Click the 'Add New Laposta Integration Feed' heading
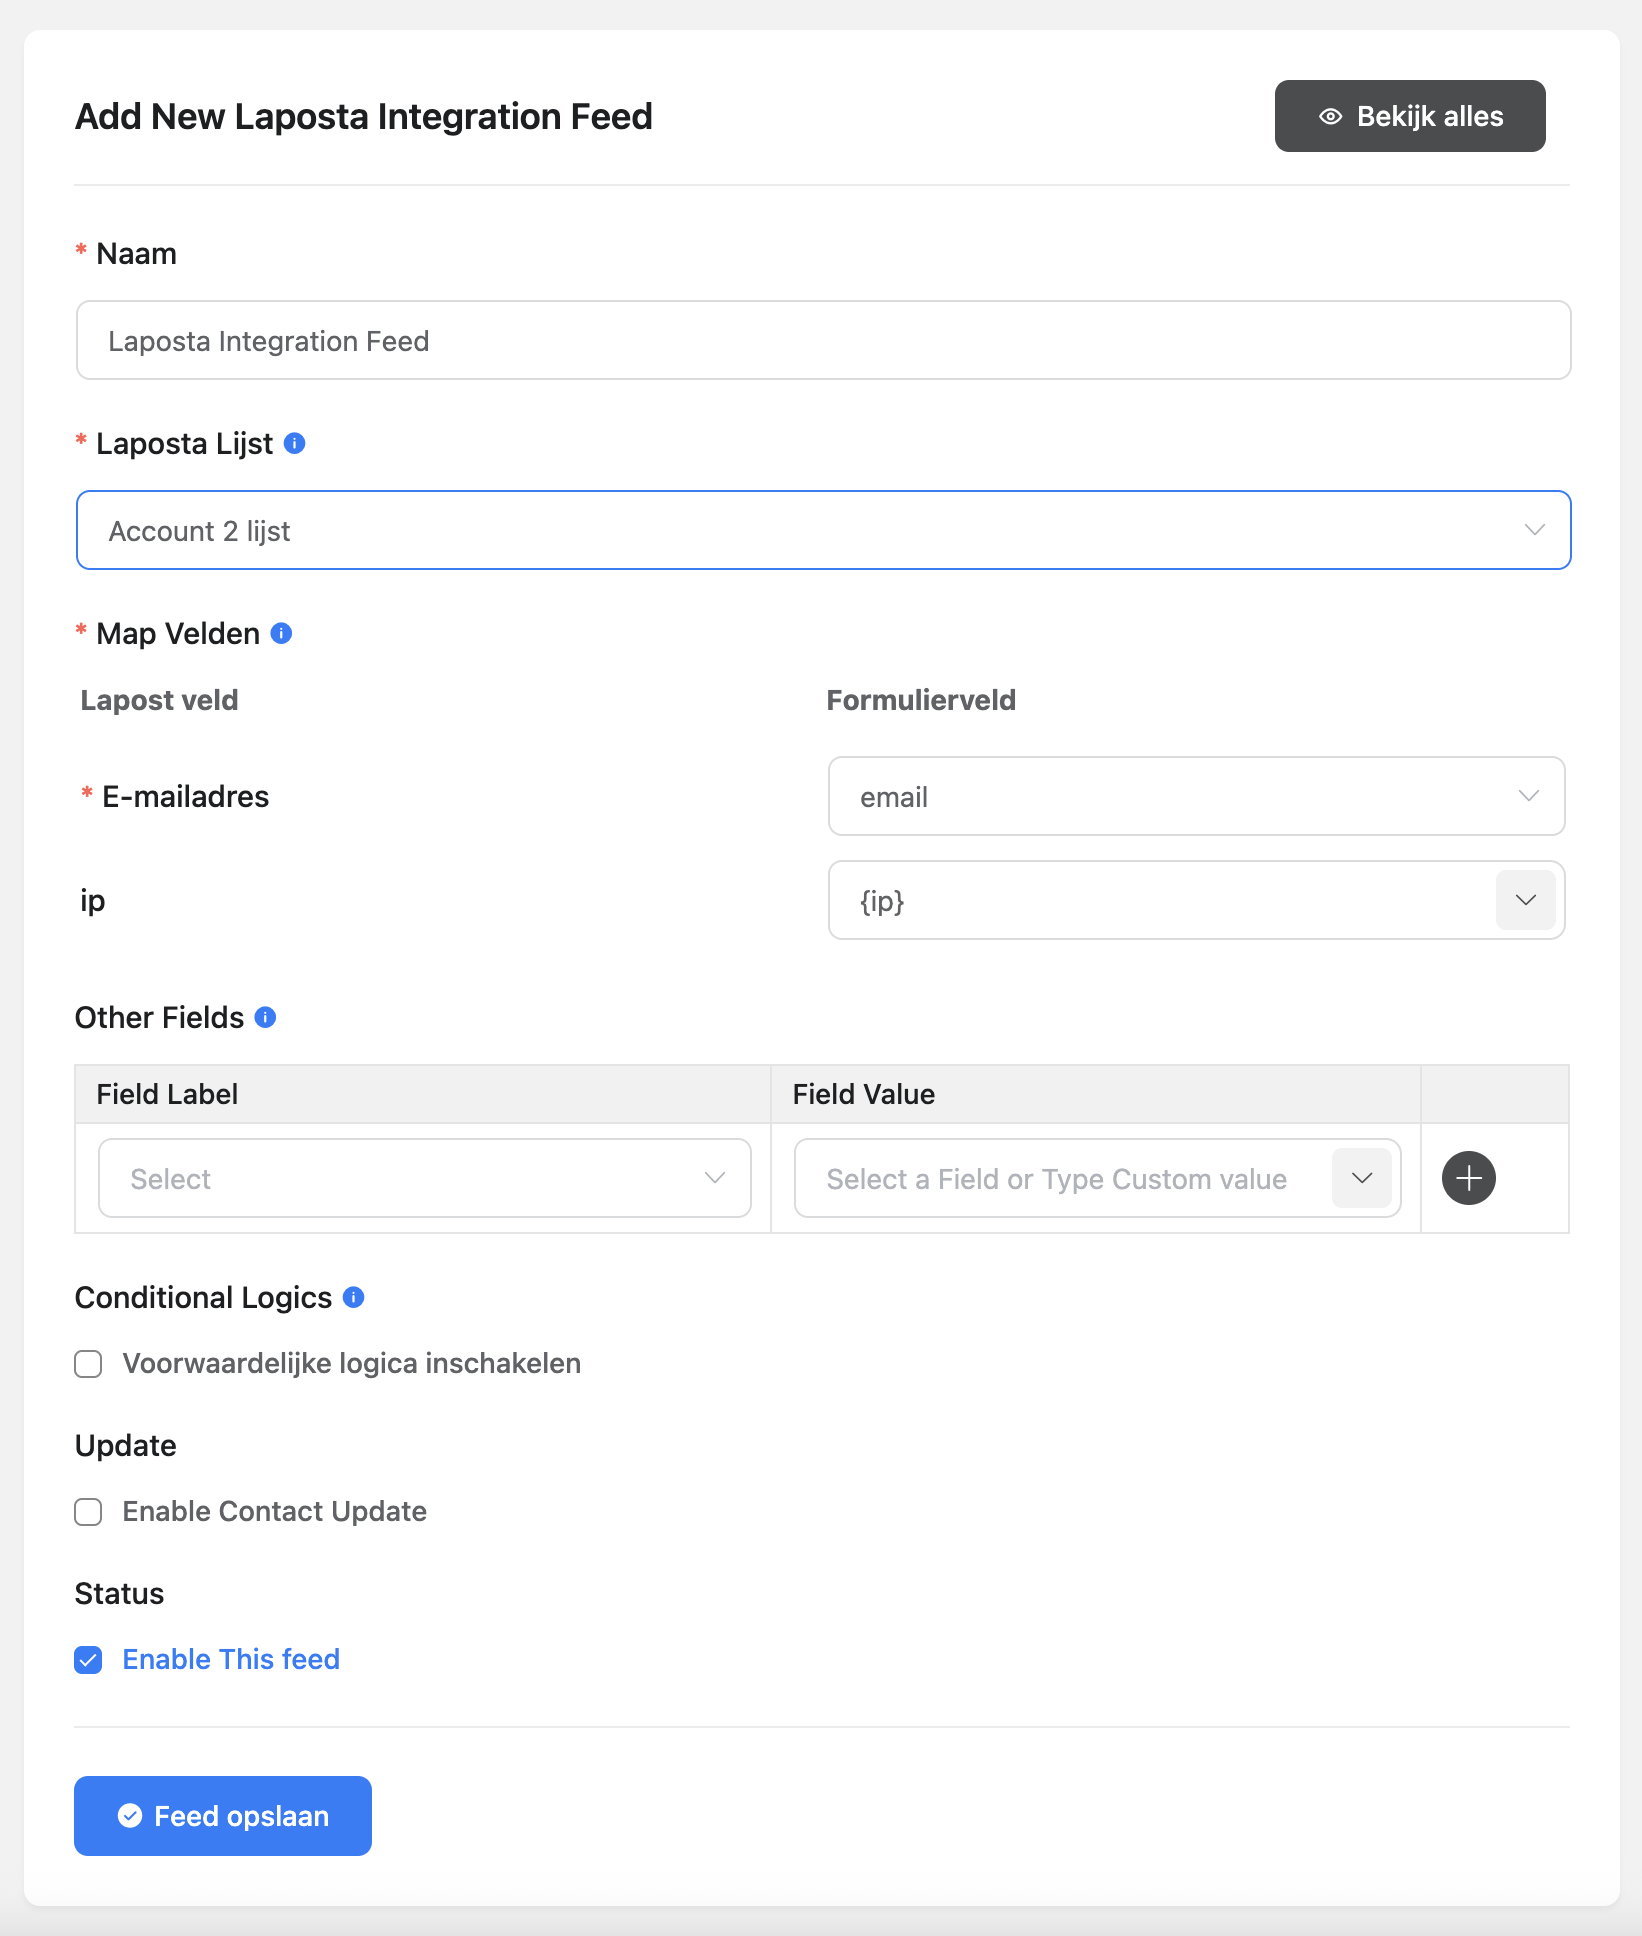This screenshot has width=1642, height=1936. 364,116
